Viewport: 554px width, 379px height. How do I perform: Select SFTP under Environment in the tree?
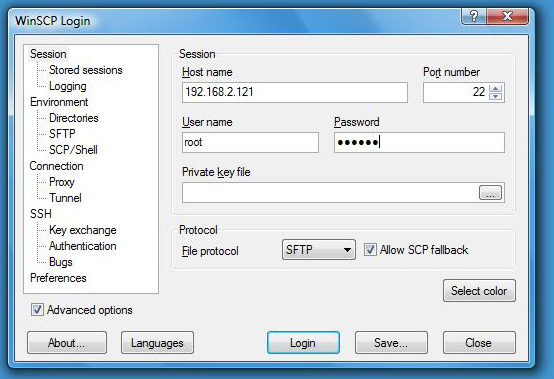tap(62, 134)
